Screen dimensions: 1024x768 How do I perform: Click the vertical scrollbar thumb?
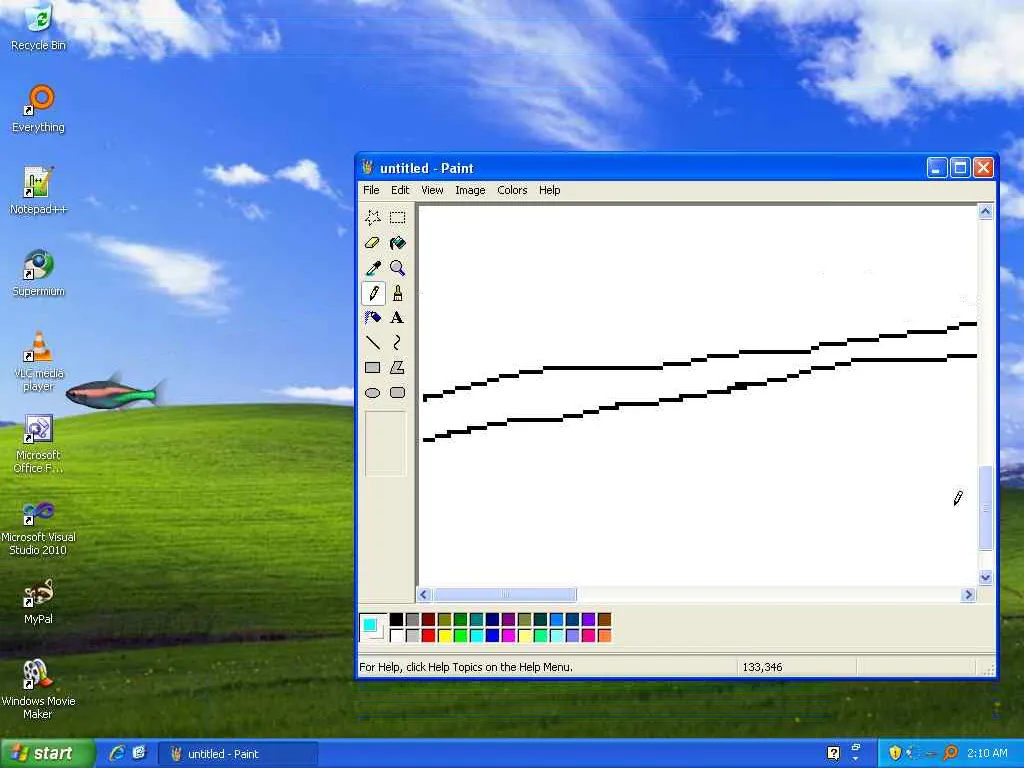[985, 508]
